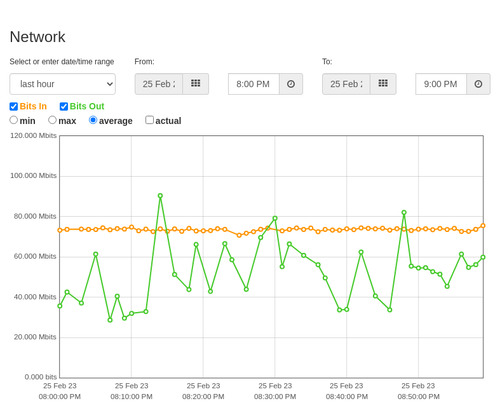Click the 80.000 Mbits axis label
Image resolution: width=500 pixels, height=403 pixels.
click(x=35, y=216)
